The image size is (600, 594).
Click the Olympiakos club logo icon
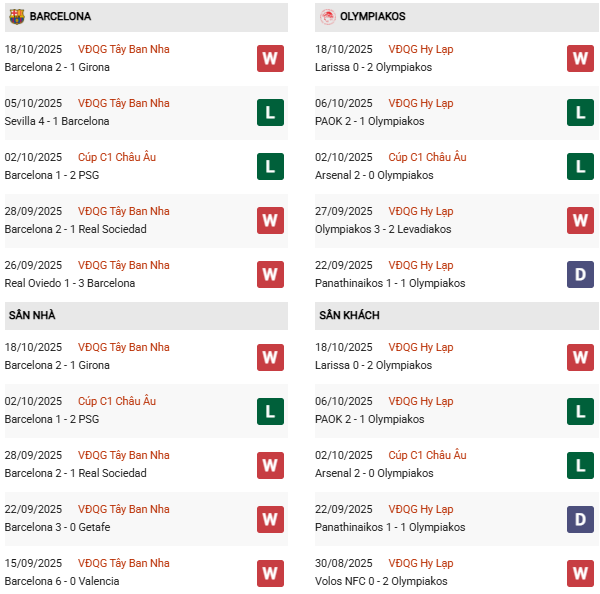pos(326,16)
